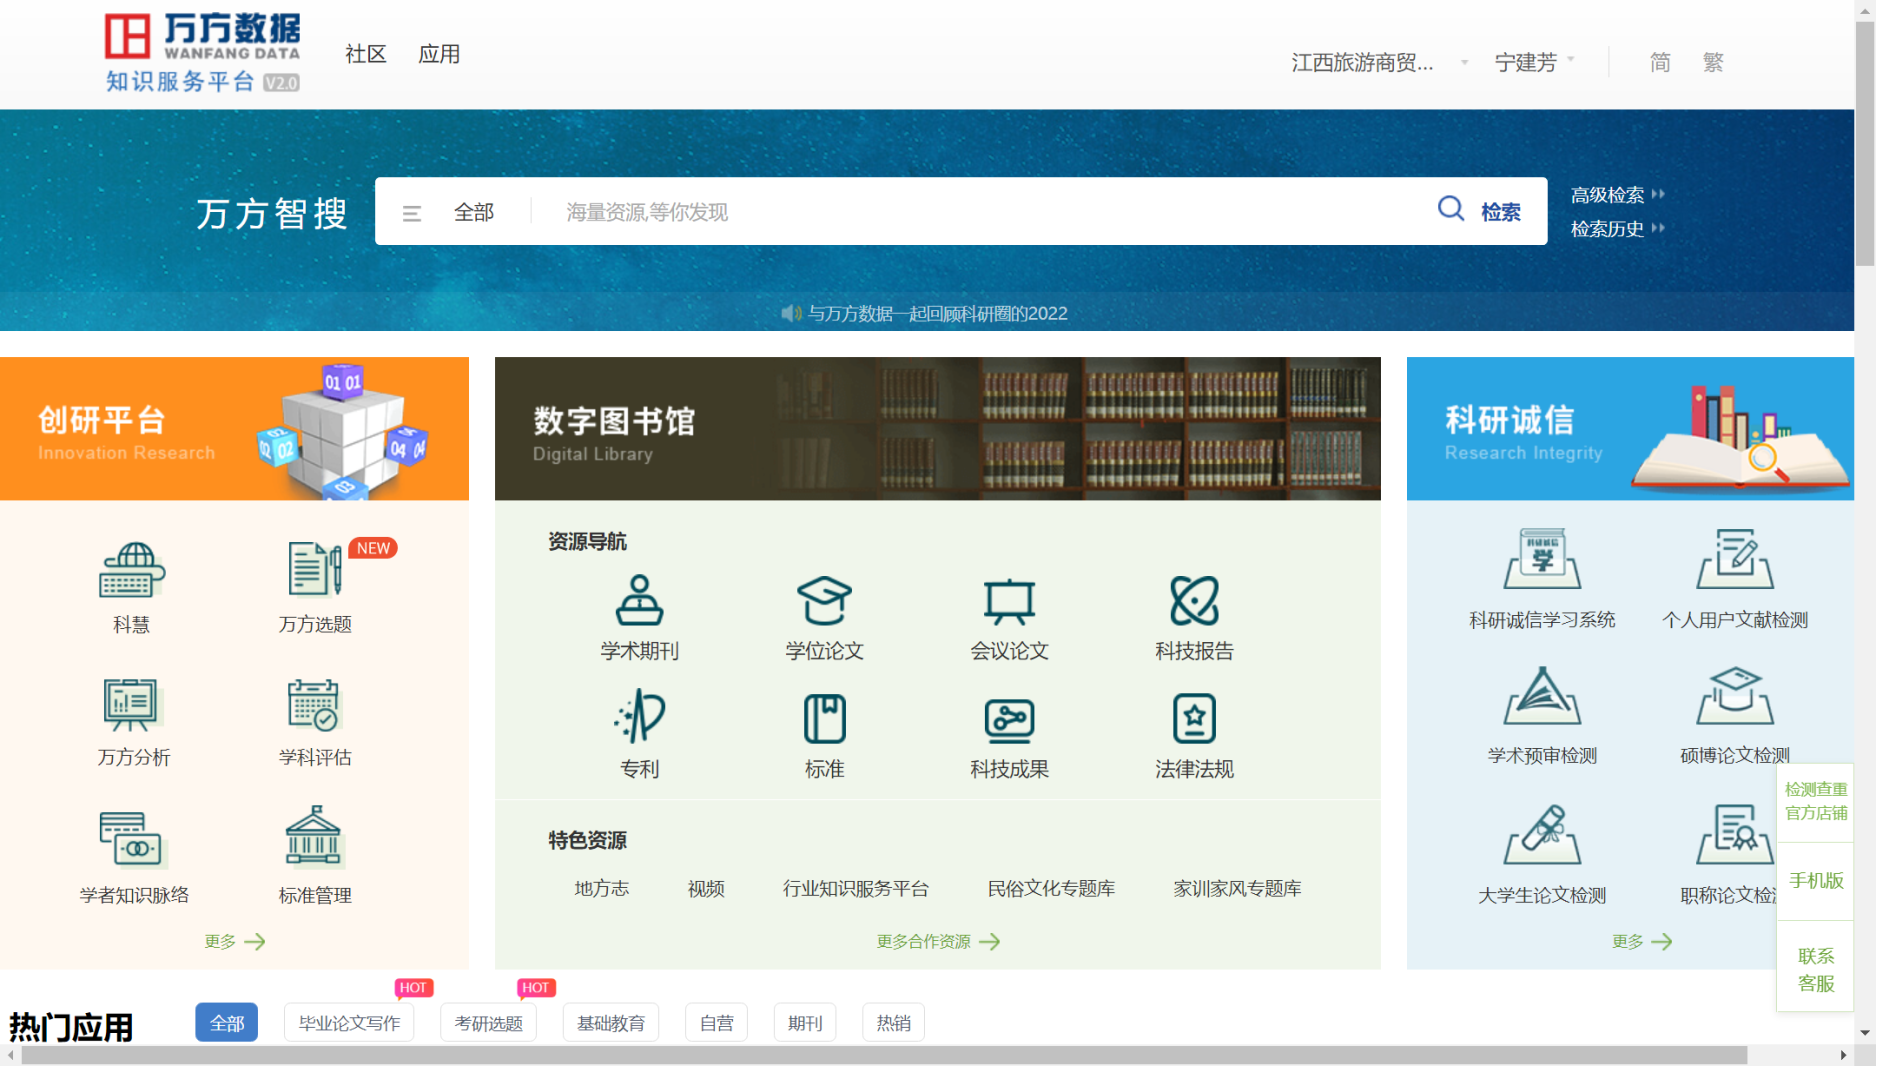Click the 检索 search button
The width and height of the screenshot is (1877, 1067).
click(1500, 212)
